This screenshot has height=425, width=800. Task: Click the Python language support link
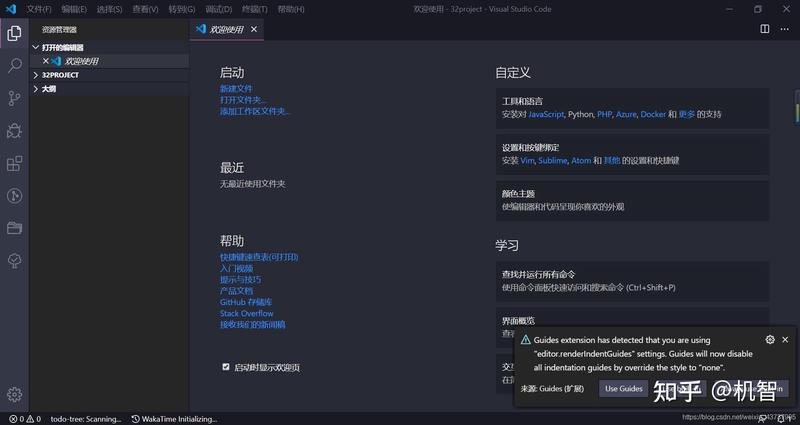point(581,114)
